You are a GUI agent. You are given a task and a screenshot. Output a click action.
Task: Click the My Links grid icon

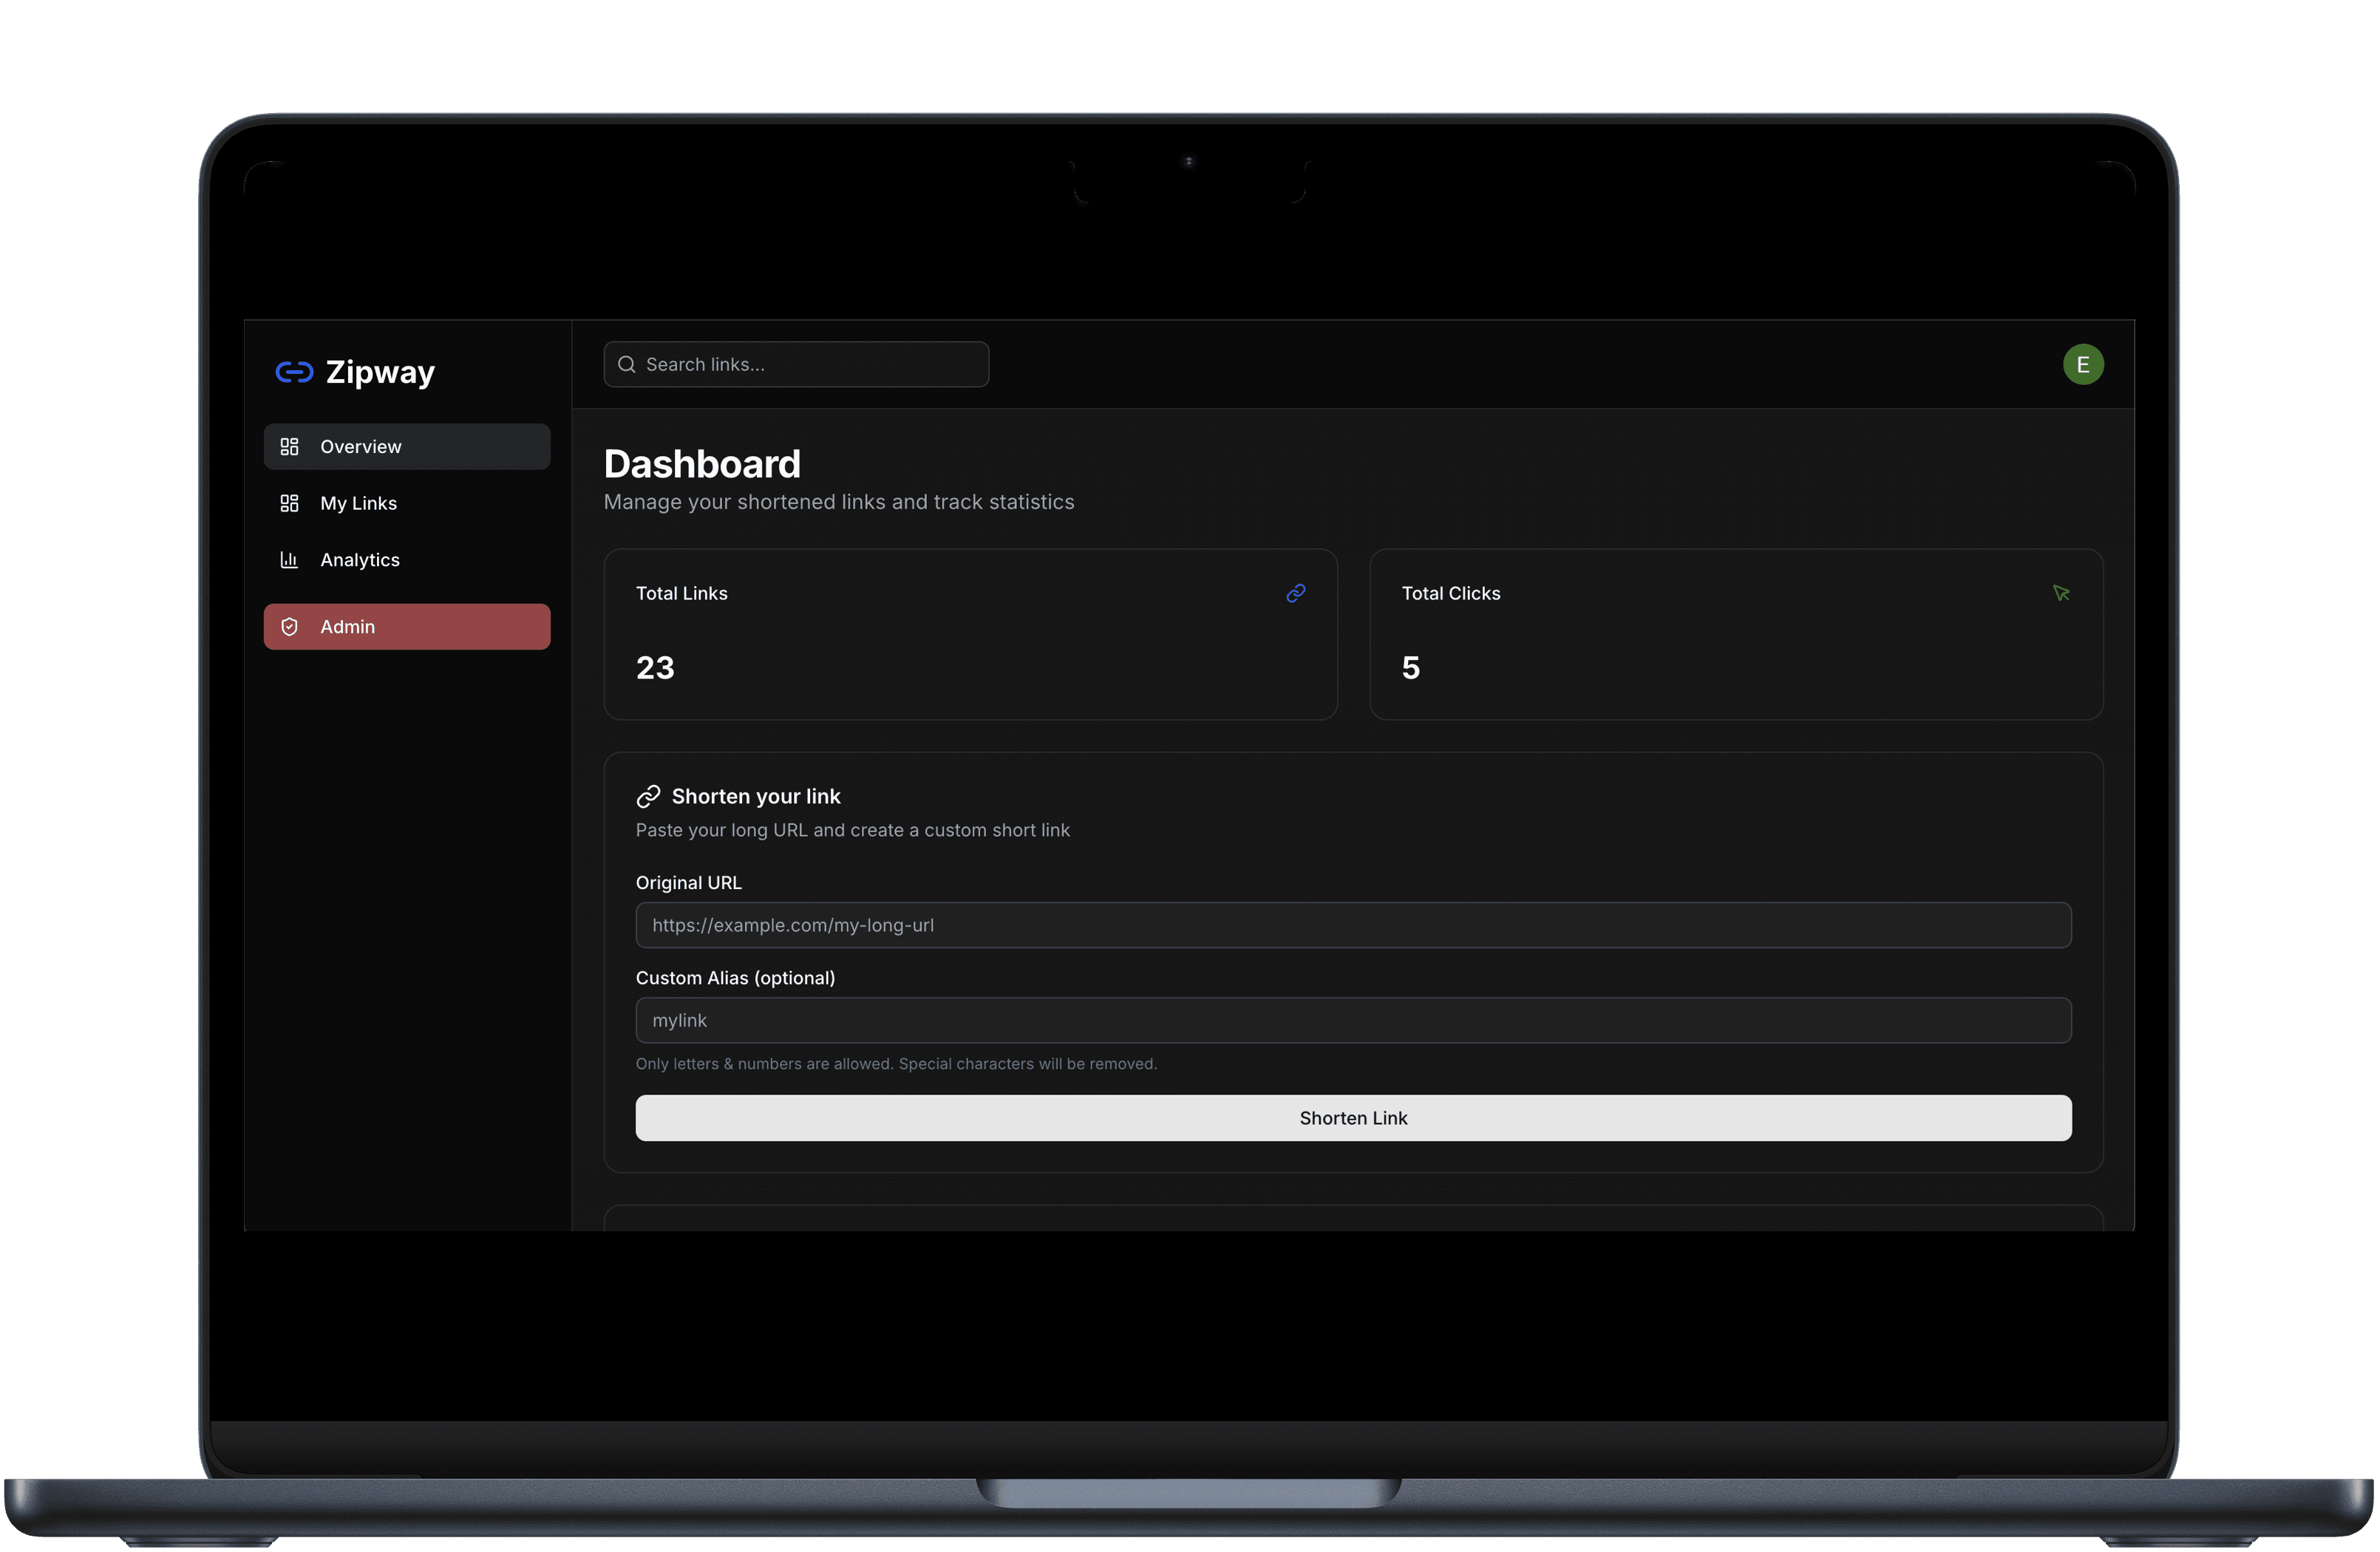[290, 503]
